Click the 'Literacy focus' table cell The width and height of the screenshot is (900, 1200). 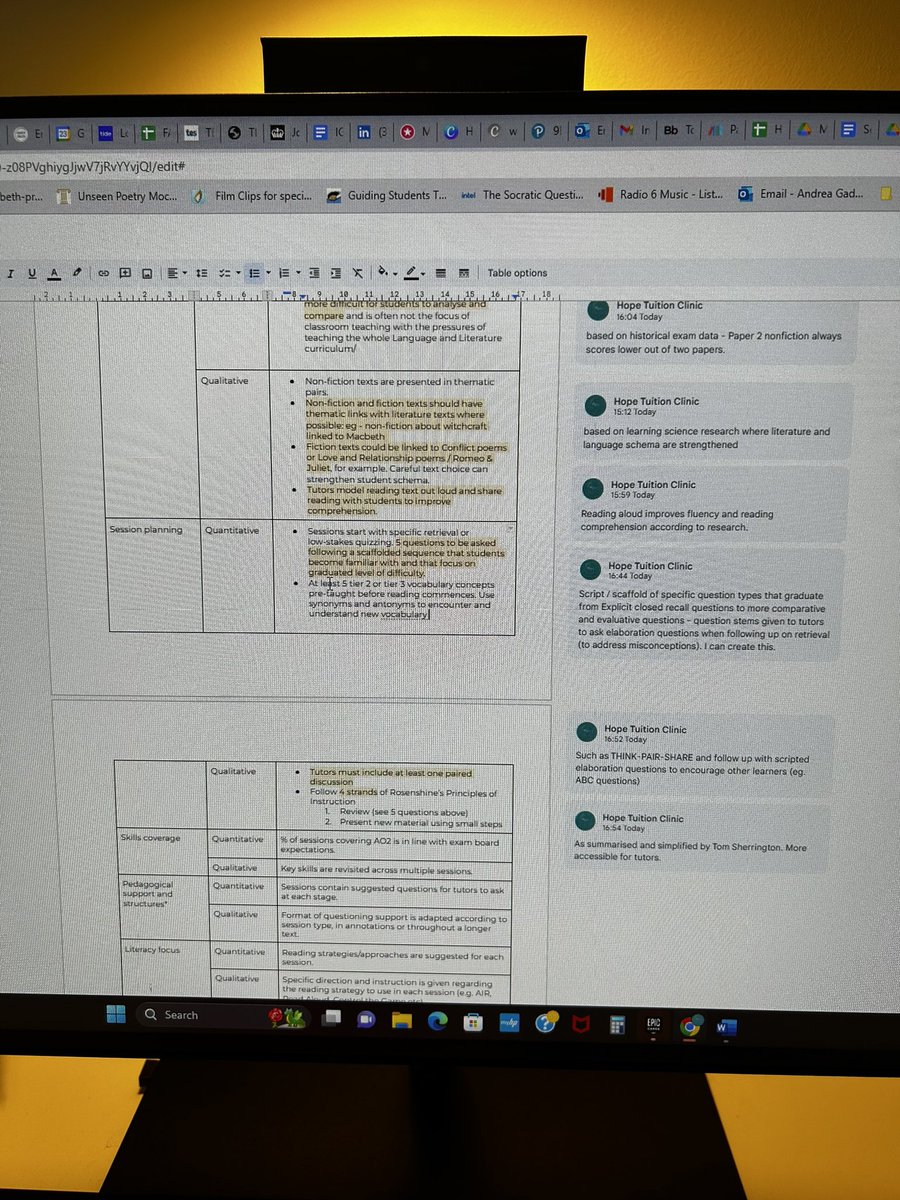point(164,970)
